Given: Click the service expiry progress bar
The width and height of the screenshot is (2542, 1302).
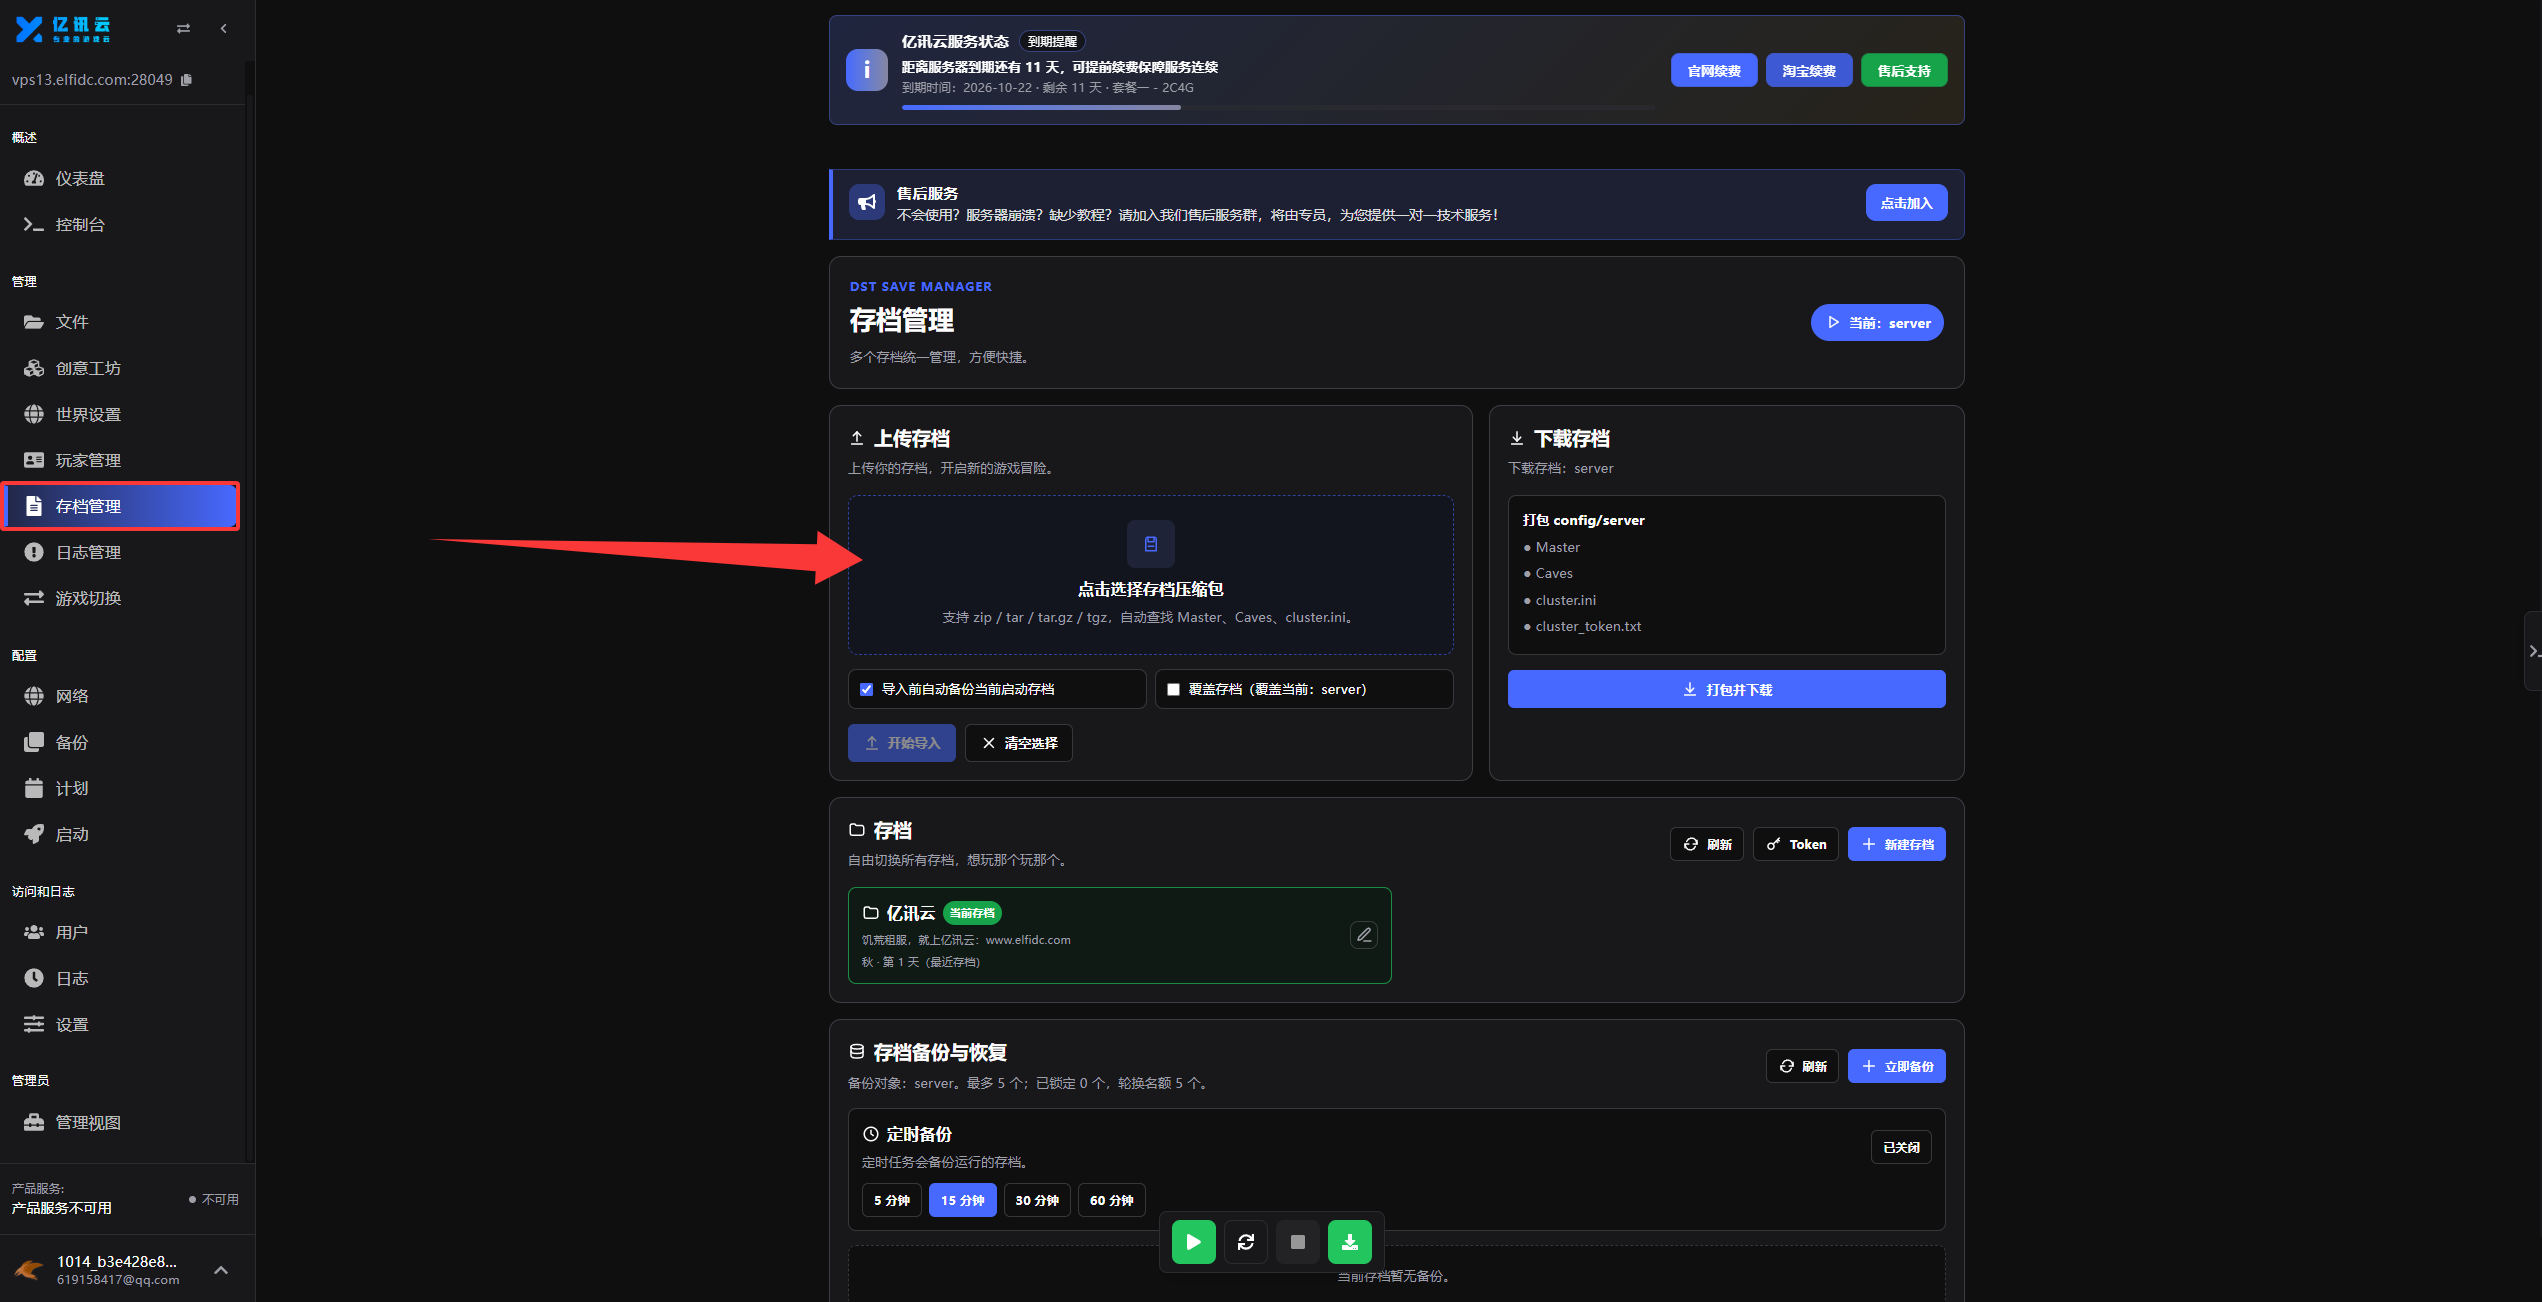Looking at the screenshot, I should 1279,108.
